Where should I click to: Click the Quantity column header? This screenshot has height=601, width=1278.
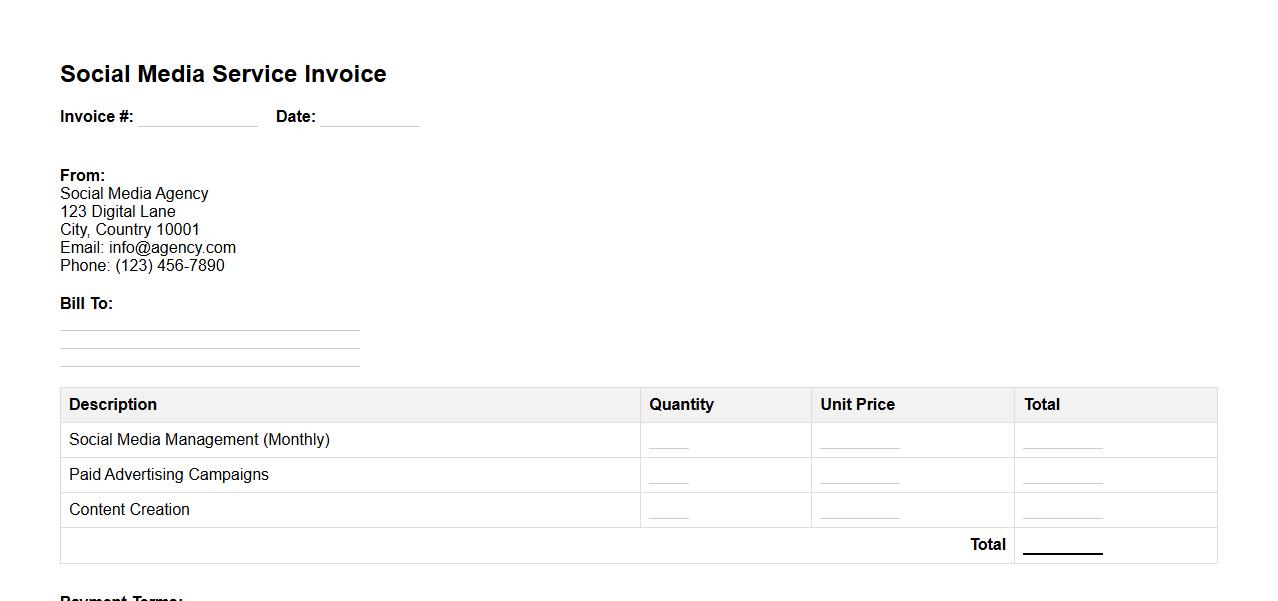pos(681,405)
